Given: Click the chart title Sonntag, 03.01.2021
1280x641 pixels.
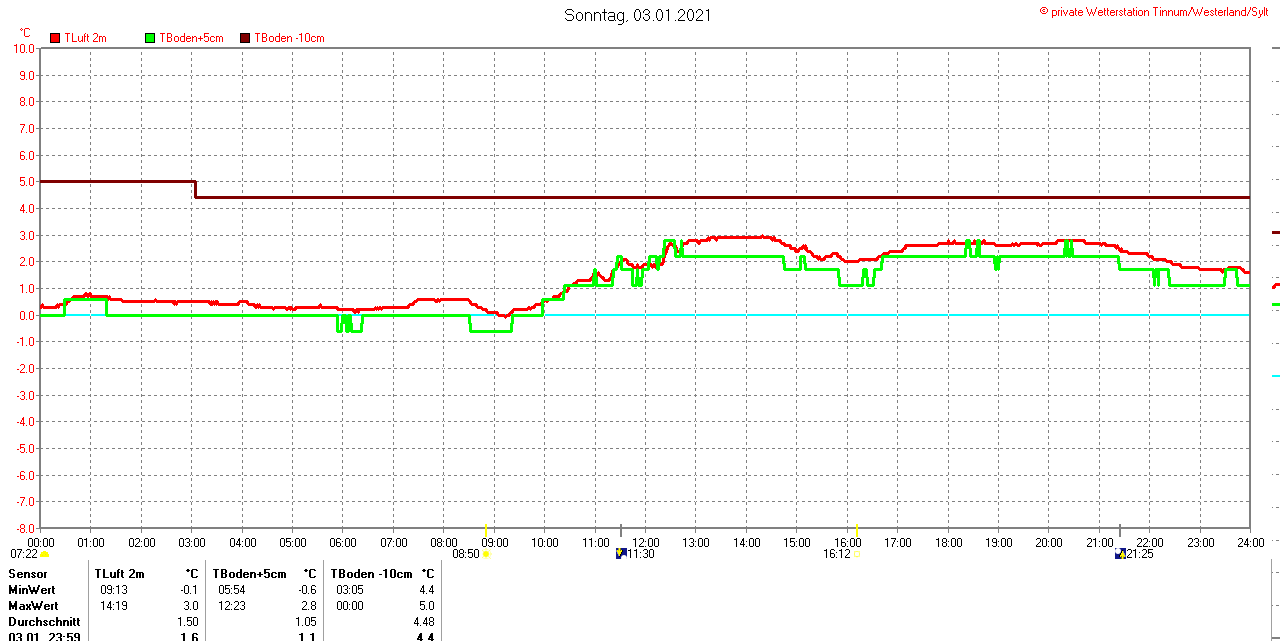Looking at the screenshot, I should point(638,15).
